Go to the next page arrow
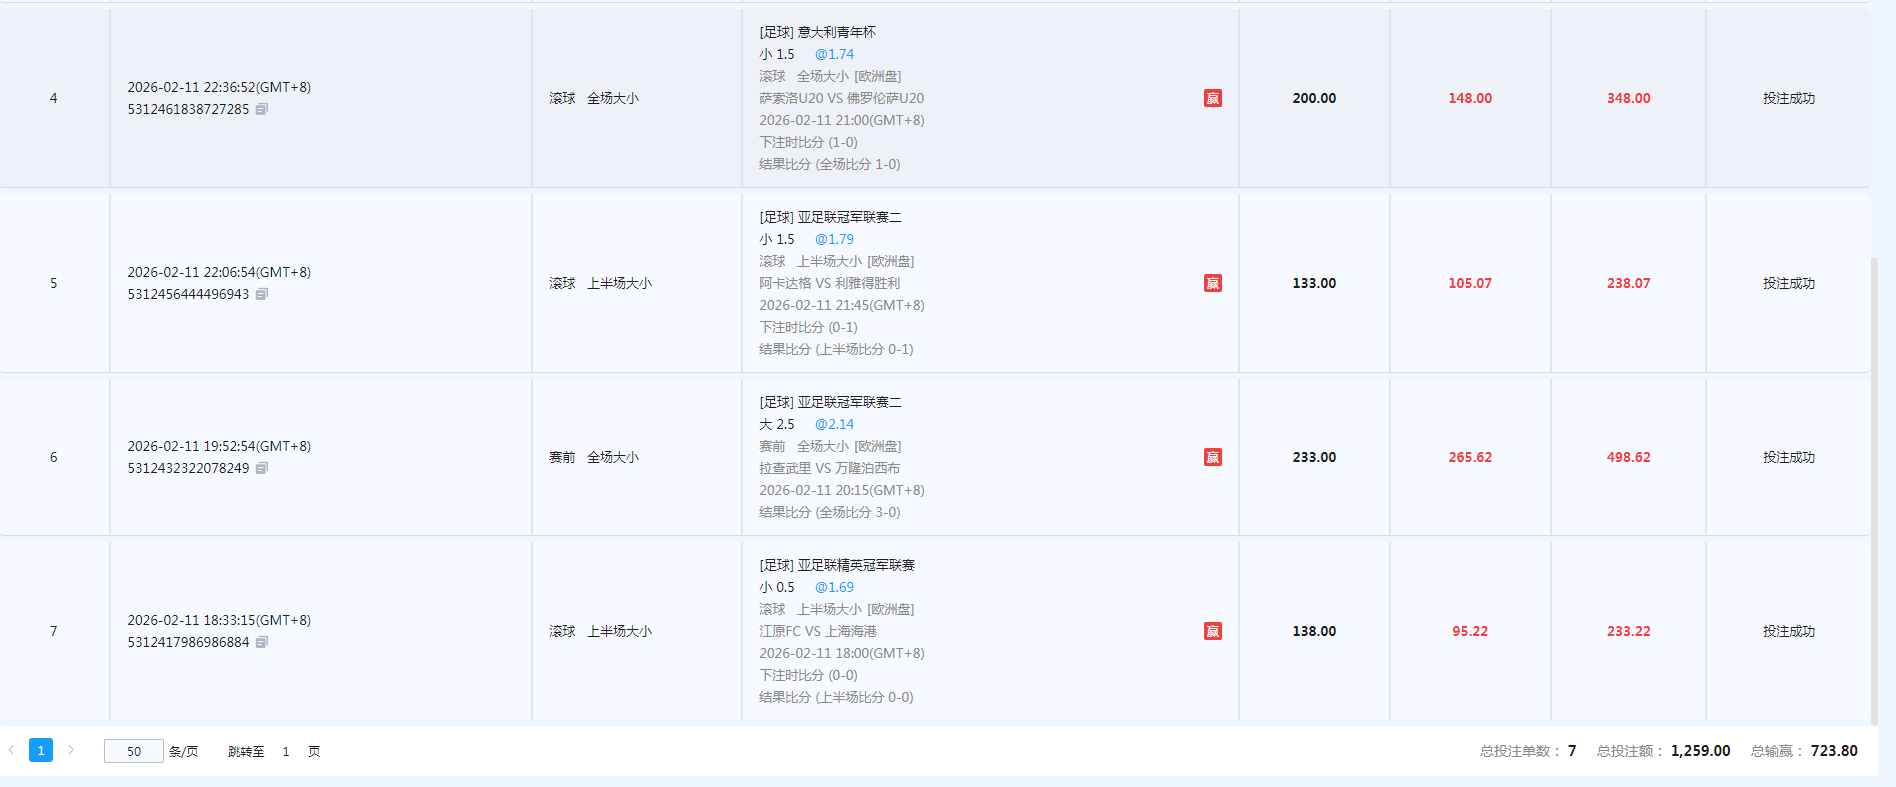Screen dimensions: 1896x787 click(71, 750)
